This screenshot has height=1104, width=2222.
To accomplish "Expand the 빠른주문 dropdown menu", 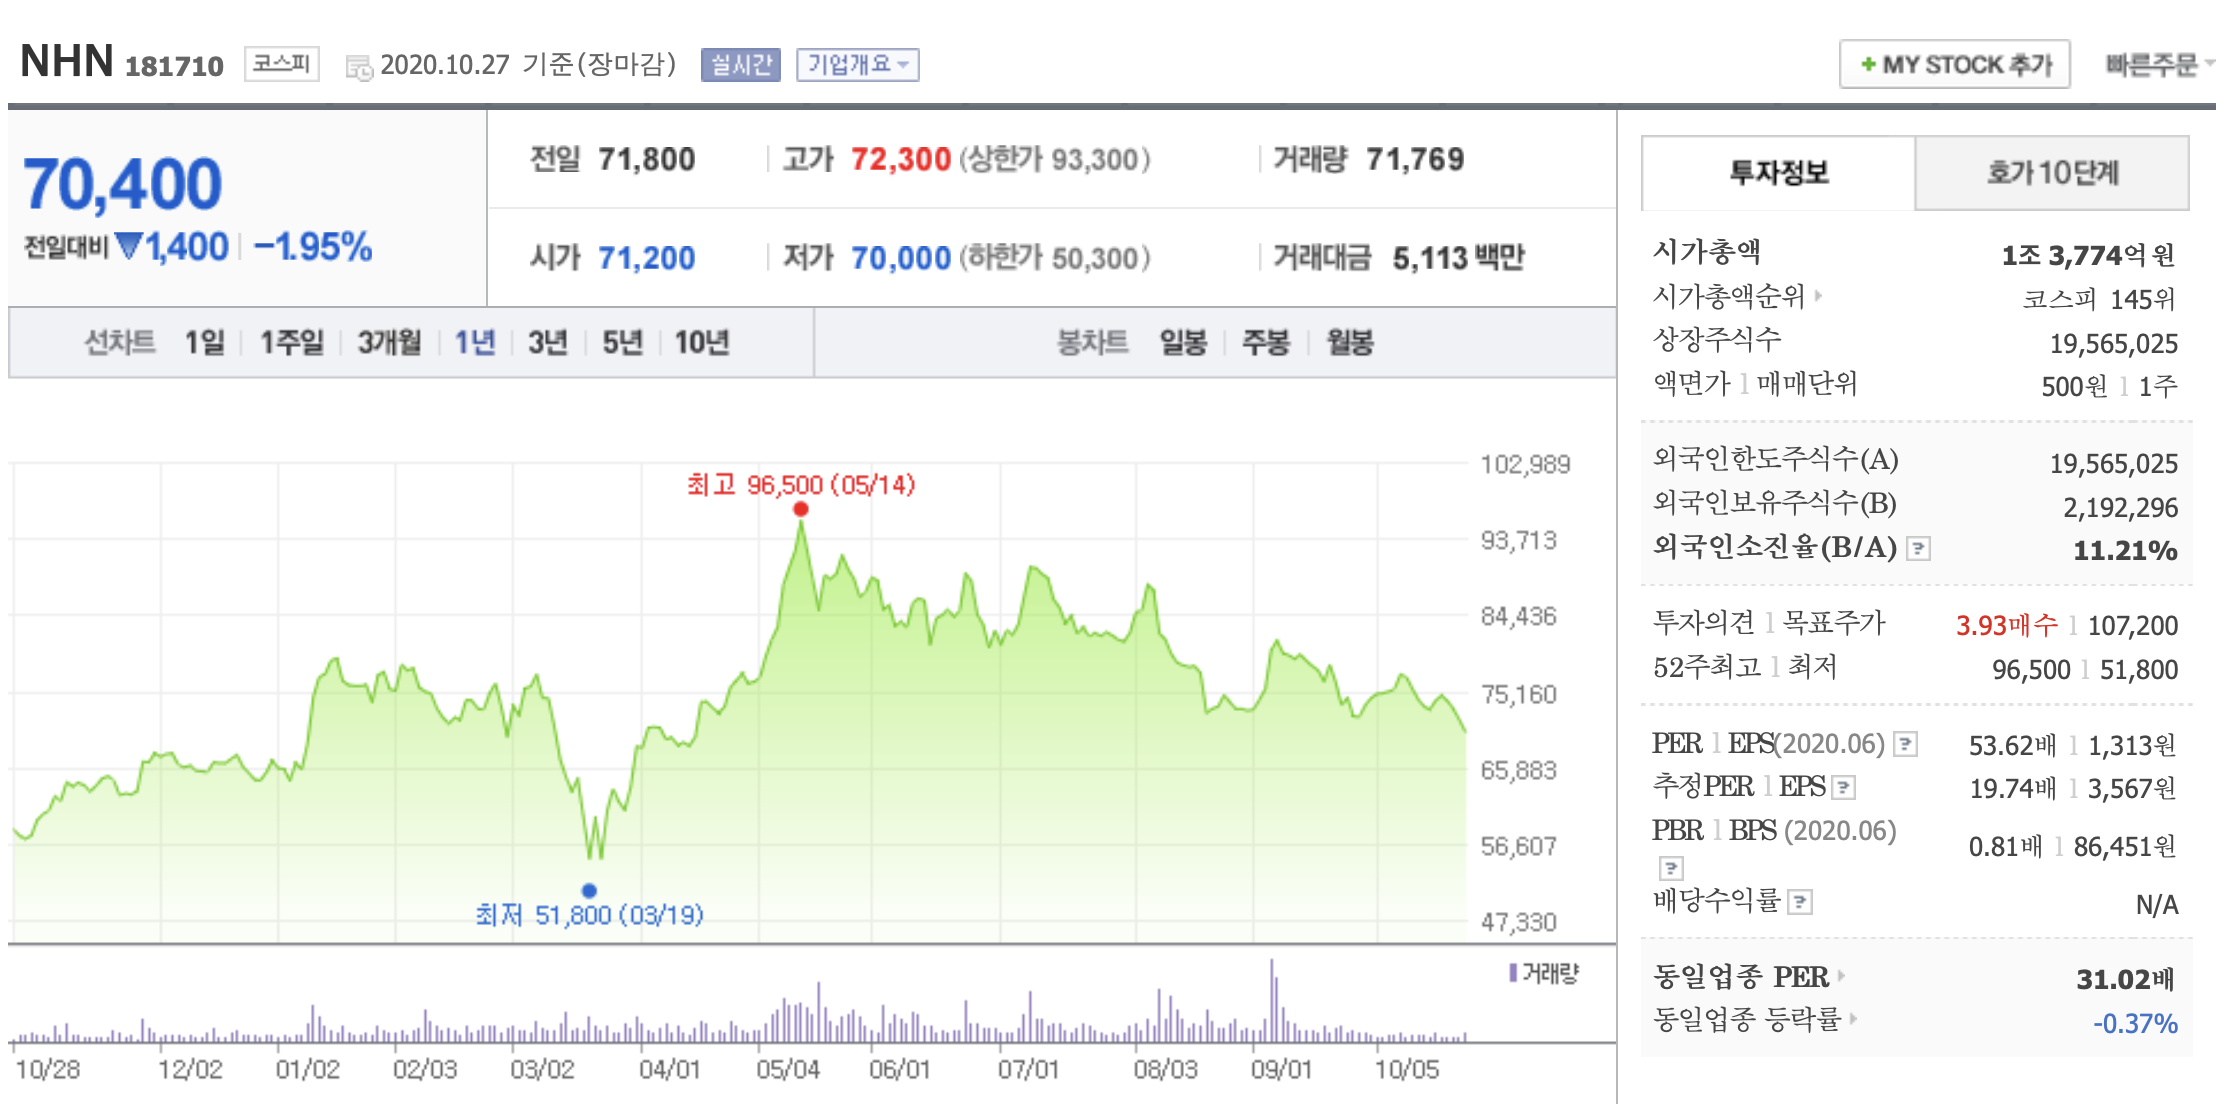I will pyautogui.click(x=2157, y=65).
